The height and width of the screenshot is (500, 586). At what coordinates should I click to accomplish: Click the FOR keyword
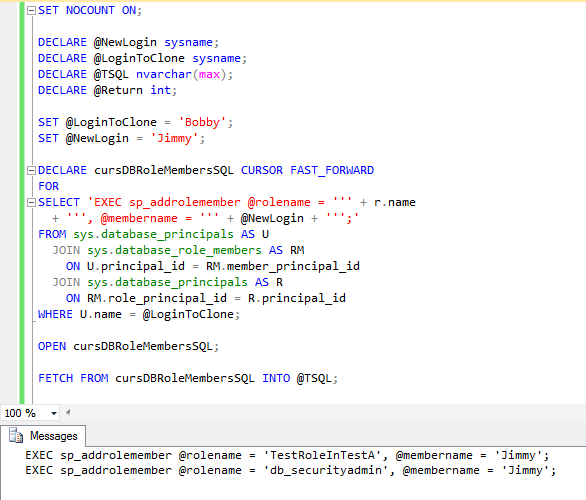pyautogui.click(x=49, y=186)
